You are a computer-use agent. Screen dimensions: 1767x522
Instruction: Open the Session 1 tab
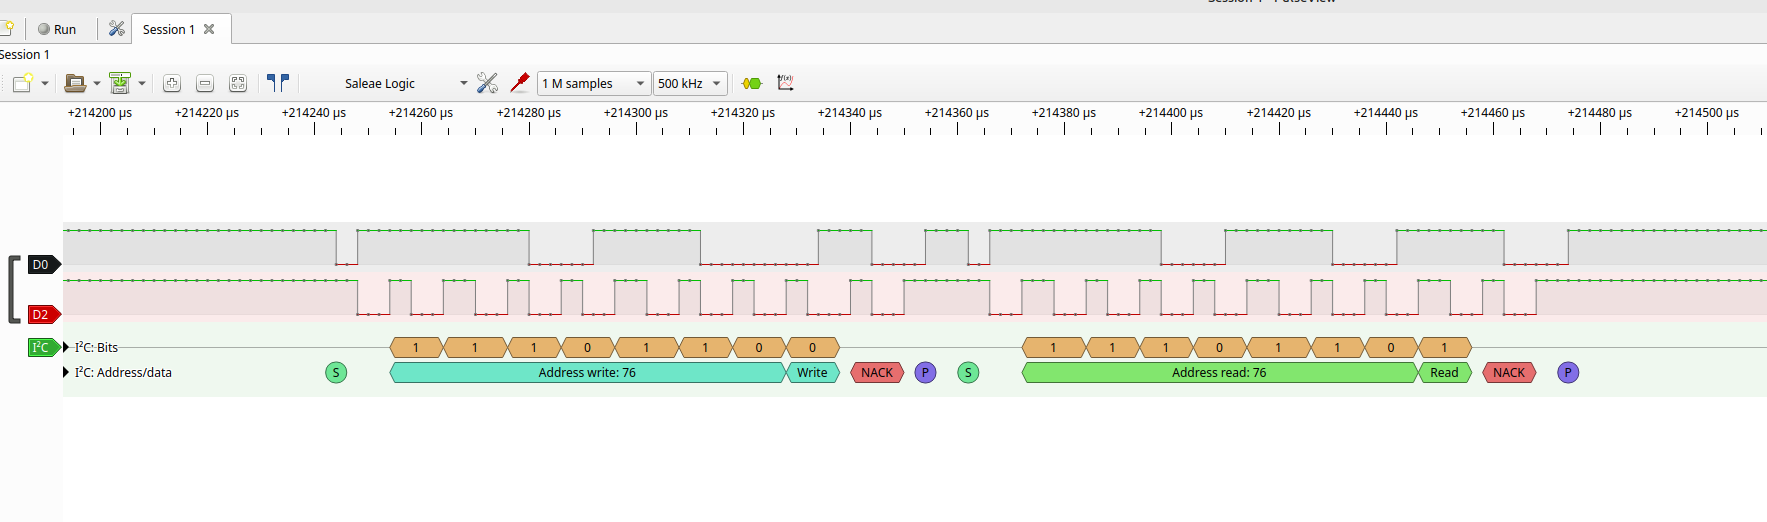click(x=168, y=29)
